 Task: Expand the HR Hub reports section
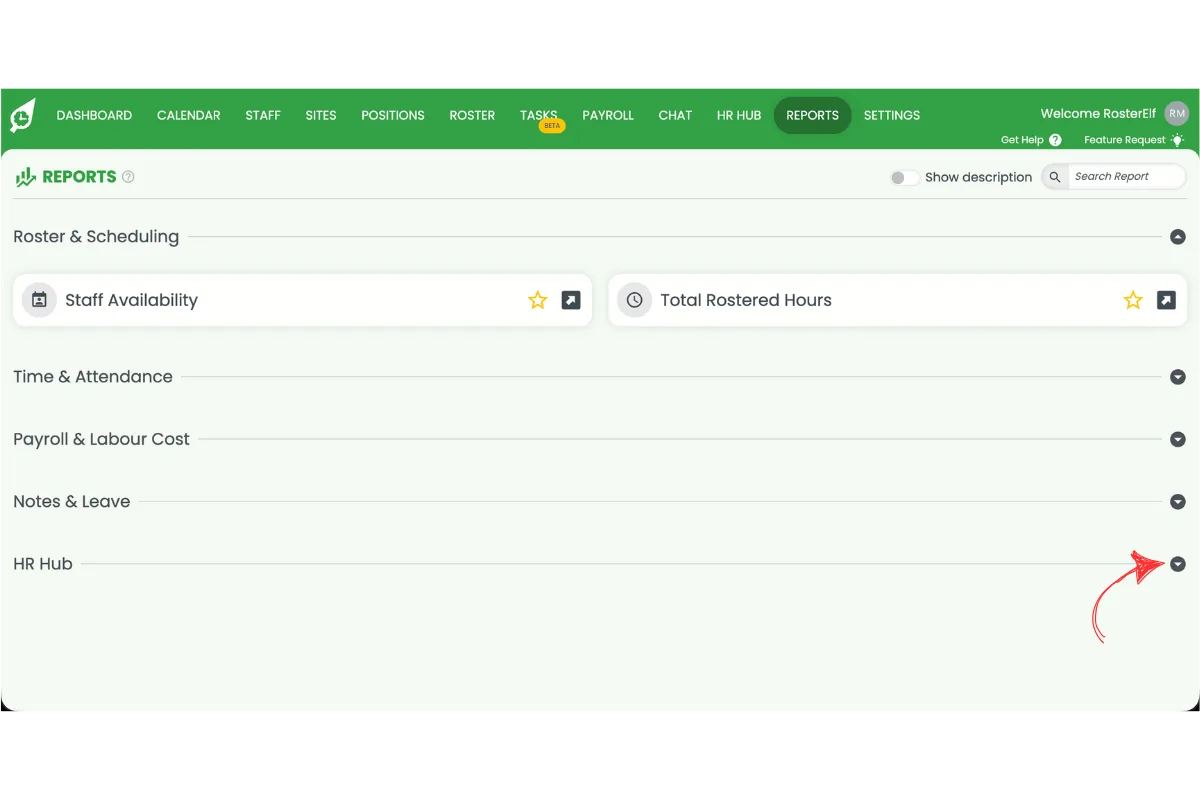[x=1178, y=564]
